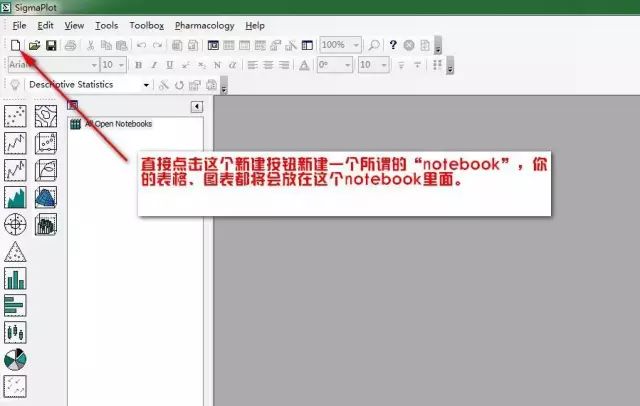Viewport: 640px width, 406px height.
Task: Toggle subscript formatting
Action: [202, 65]
